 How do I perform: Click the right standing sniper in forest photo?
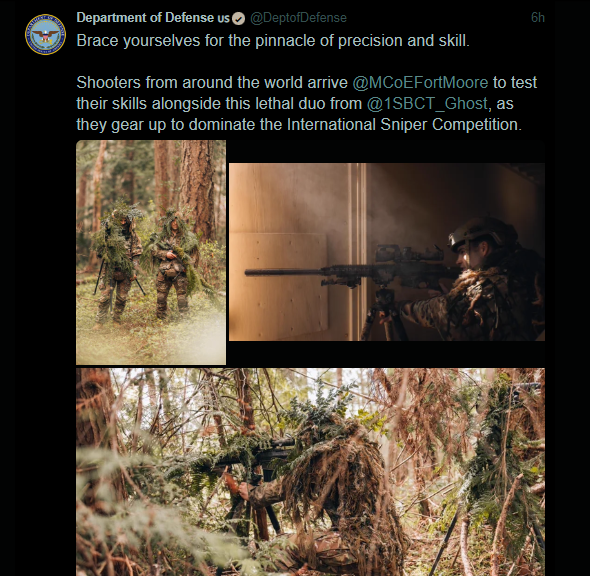tap(173, 263)
